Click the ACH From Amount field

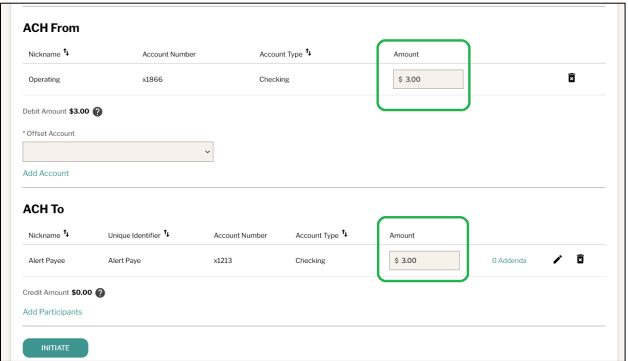coord(428,79)
